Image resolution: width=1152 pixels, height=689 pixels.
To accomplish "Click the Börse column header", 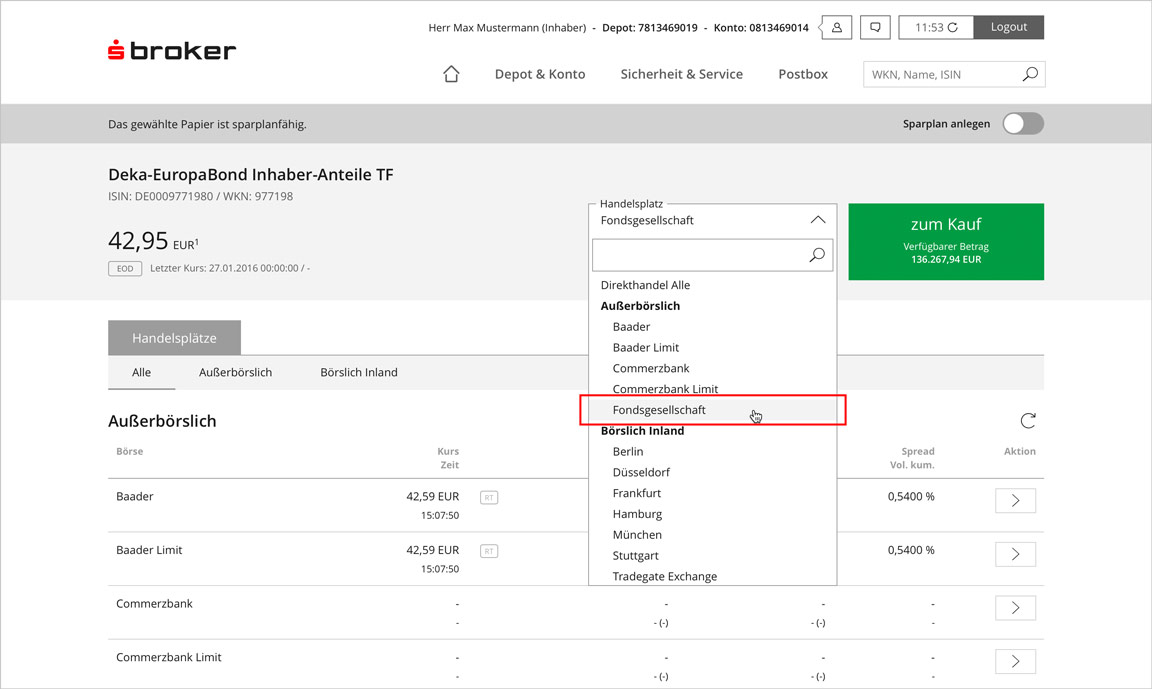I will [129, 451].
